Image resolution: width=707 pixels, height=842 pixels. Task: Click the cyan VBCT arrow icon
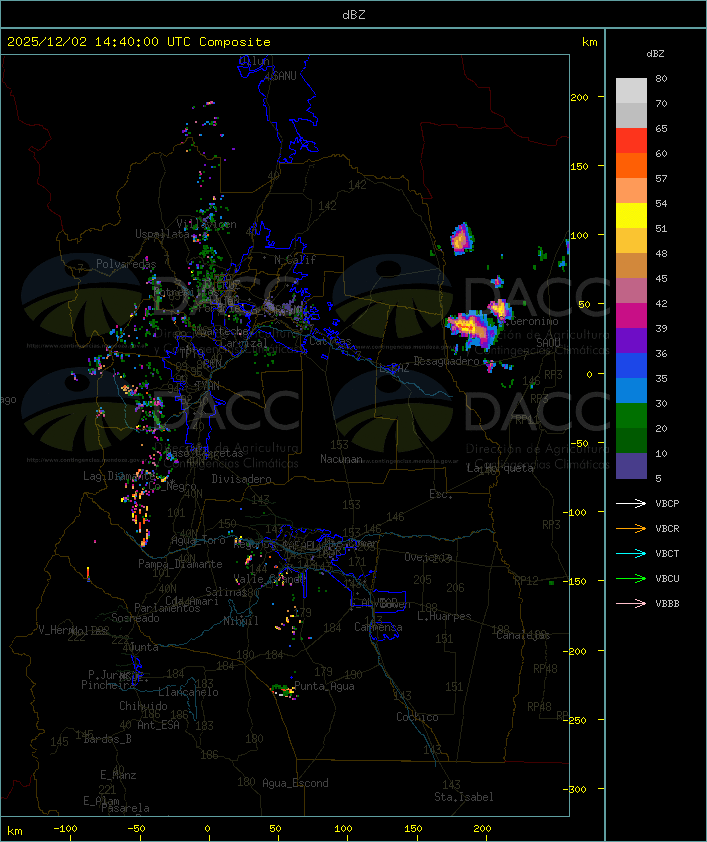(631, 554)
